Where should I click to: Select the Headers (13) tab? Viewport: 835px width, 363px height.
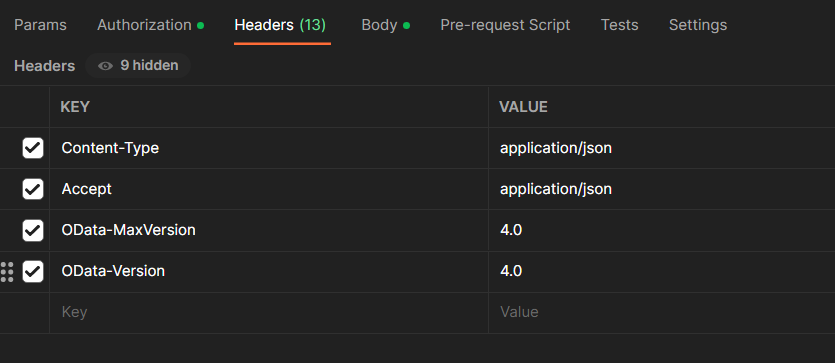pyautogui.click(x=280, y=25)
